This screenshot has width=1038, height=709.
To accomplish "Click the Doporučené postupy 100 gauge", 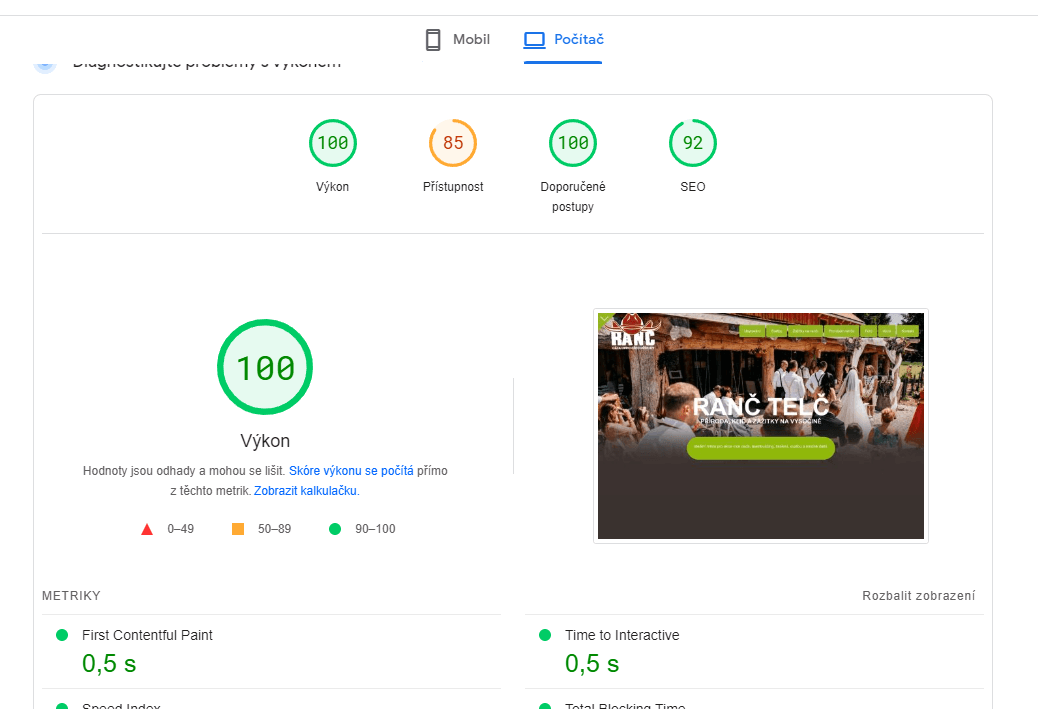I will (x=573, y=143).
